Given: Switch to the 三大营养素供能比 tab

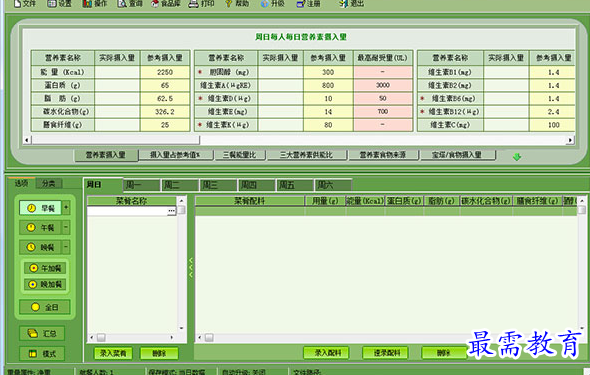Looking at the screenshot, I should 306,155.
